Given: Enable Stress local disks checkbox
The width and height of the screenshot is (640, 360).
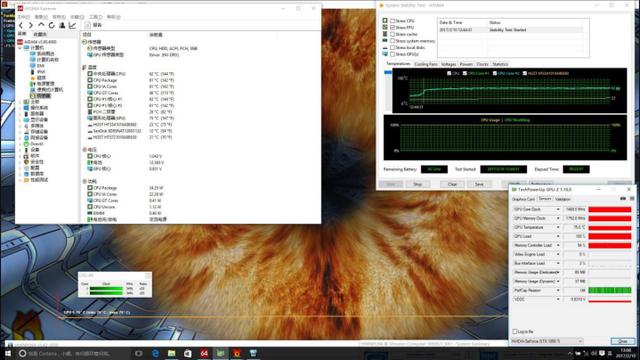Looking at the screenshot, I should (392, 47).
